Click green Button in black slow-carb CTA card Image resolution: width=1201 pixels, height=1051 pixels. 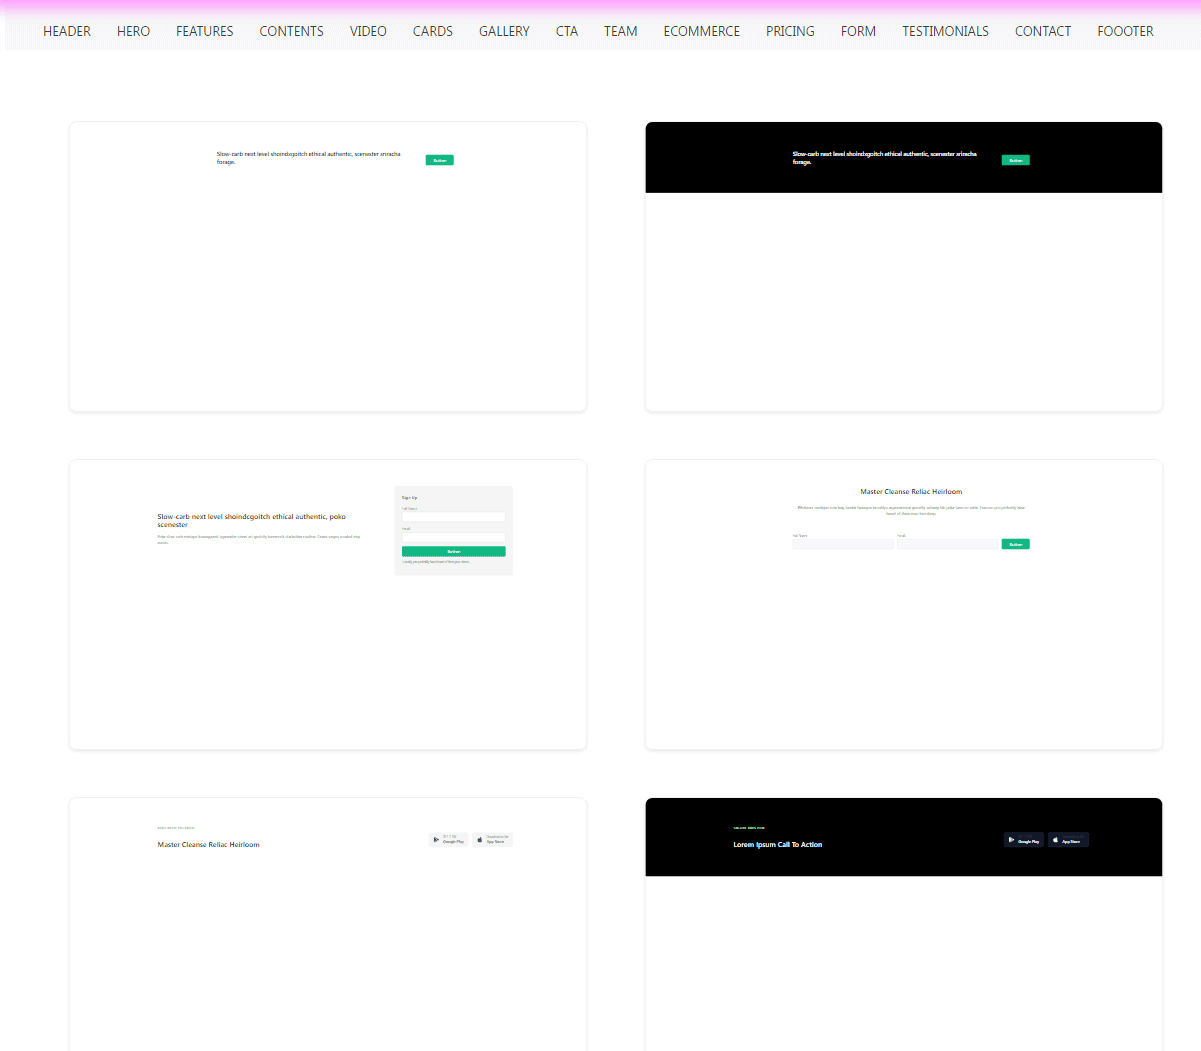point(1016,160)
